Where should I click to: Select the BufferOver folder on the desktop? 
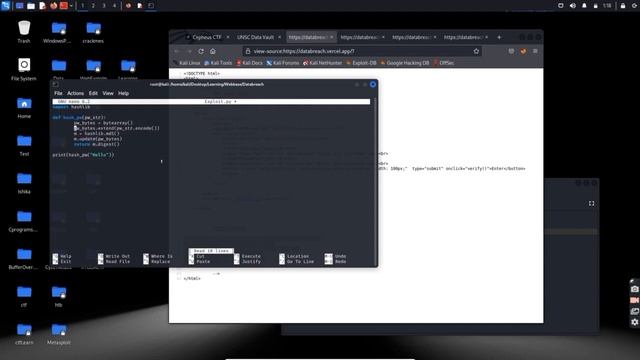point(24,258)
